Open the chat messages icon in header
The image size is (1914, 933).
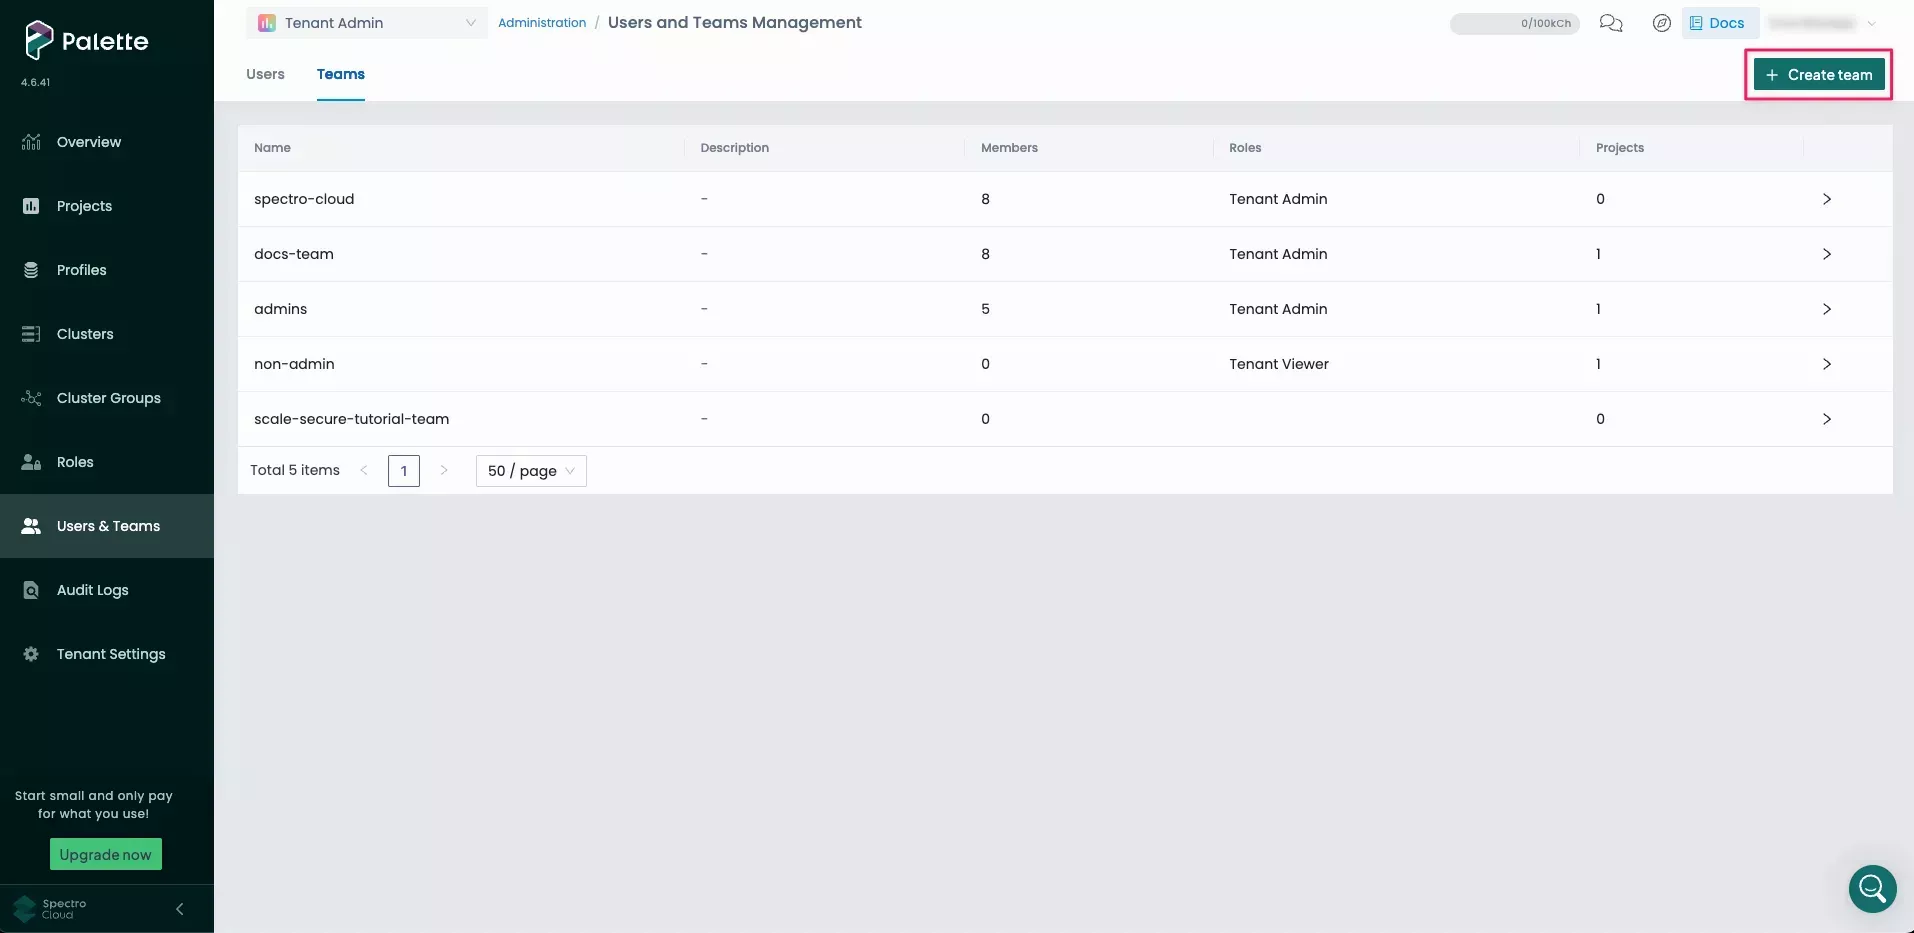click(1610, 23)
